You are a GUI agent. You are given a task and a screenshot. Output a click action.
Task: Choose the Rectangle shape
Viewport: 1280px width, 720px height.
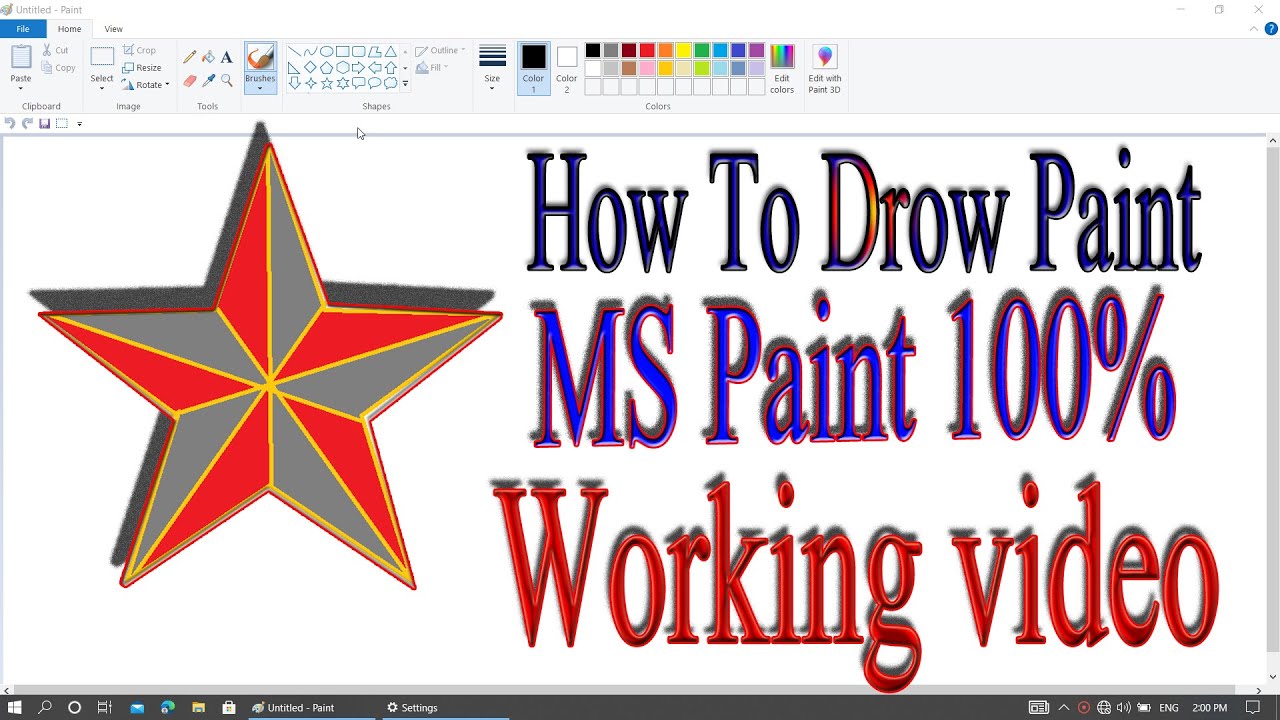coord(342,52)
